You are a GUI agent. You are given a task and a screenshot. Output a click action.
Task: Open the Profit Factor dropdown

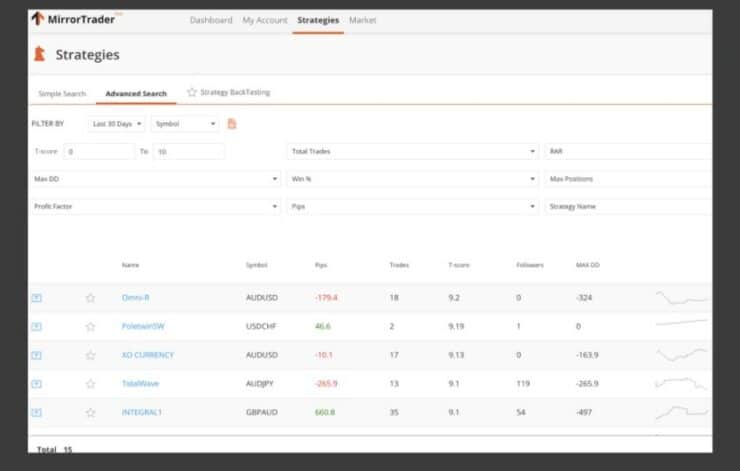[x=155, y=206]
